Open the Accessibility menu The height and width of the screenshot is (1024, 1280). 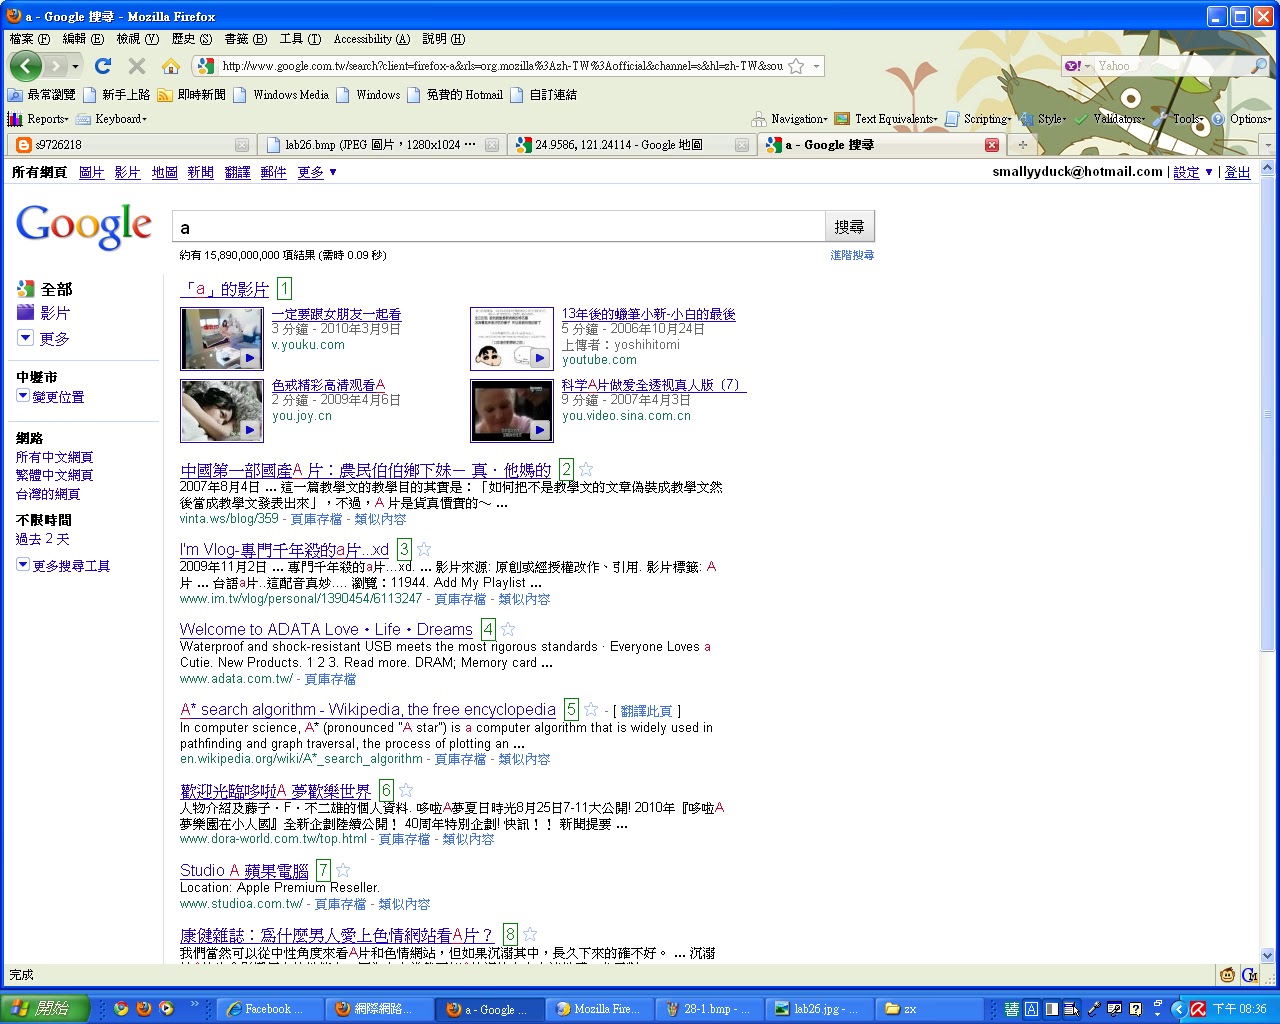point(371,39)
